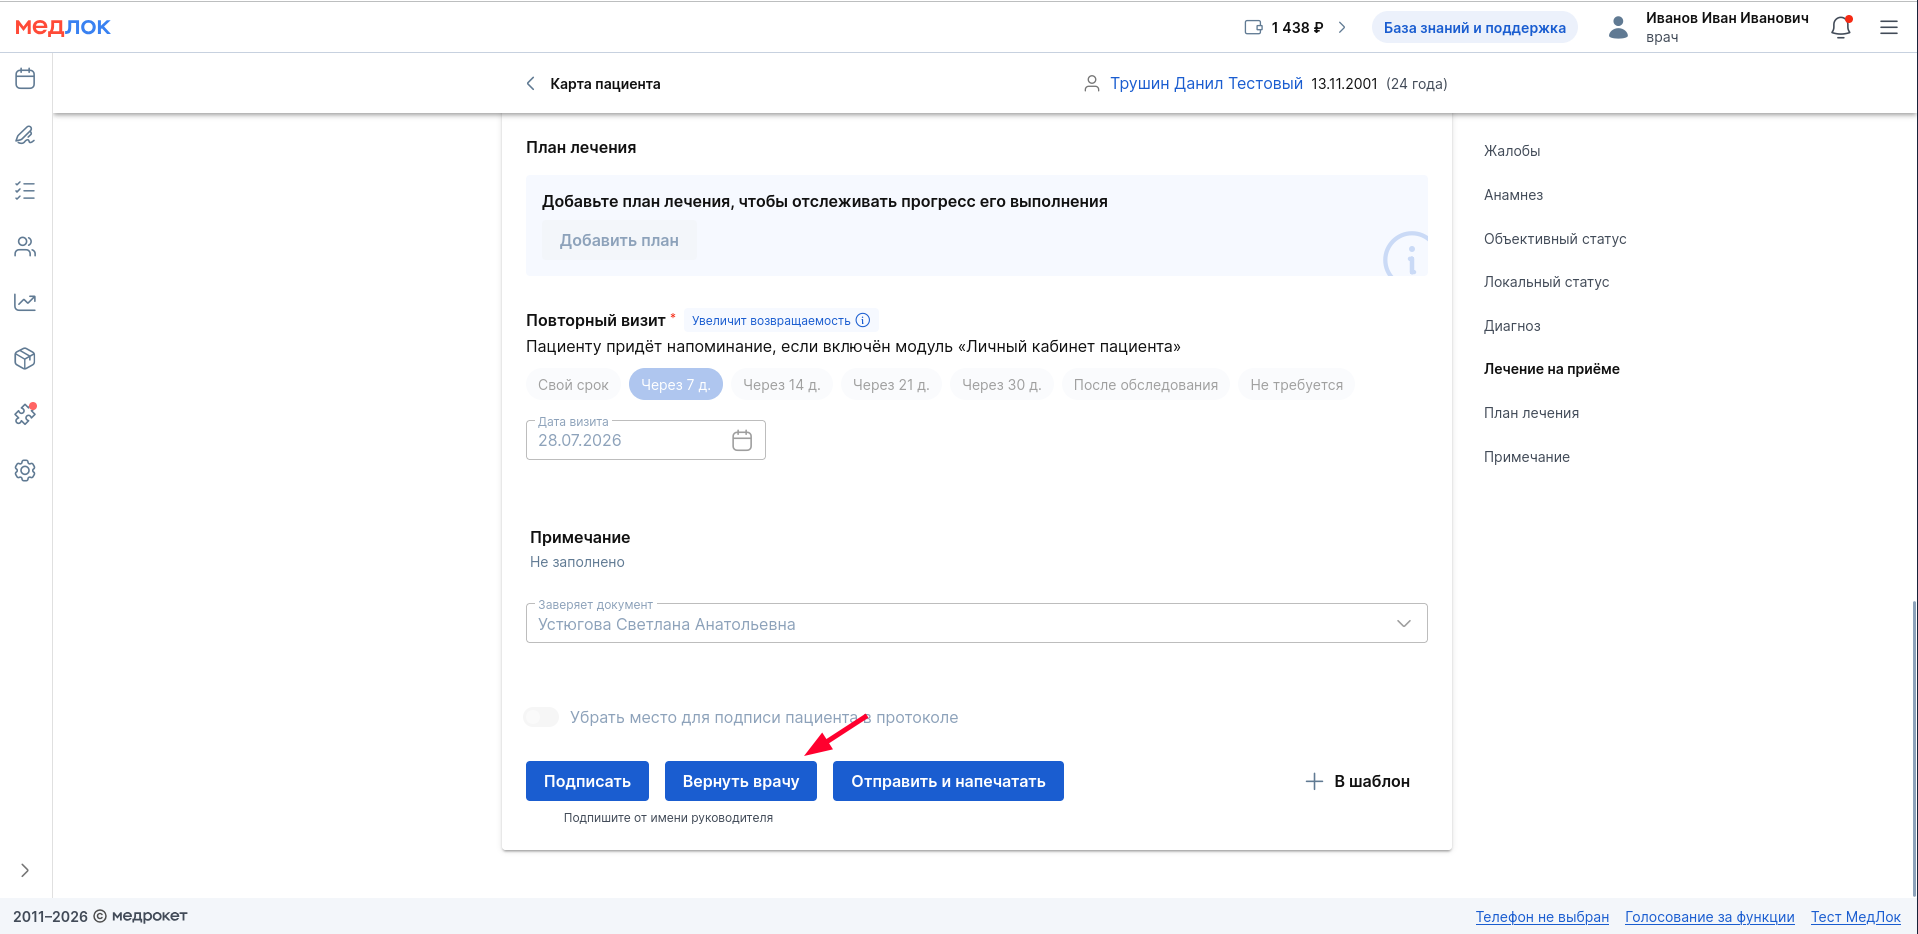Viewport: 1918px width, 934px height.
Task: Jump to Примечание nav item
Action: pyautogui.click(x=1526, y=457)
